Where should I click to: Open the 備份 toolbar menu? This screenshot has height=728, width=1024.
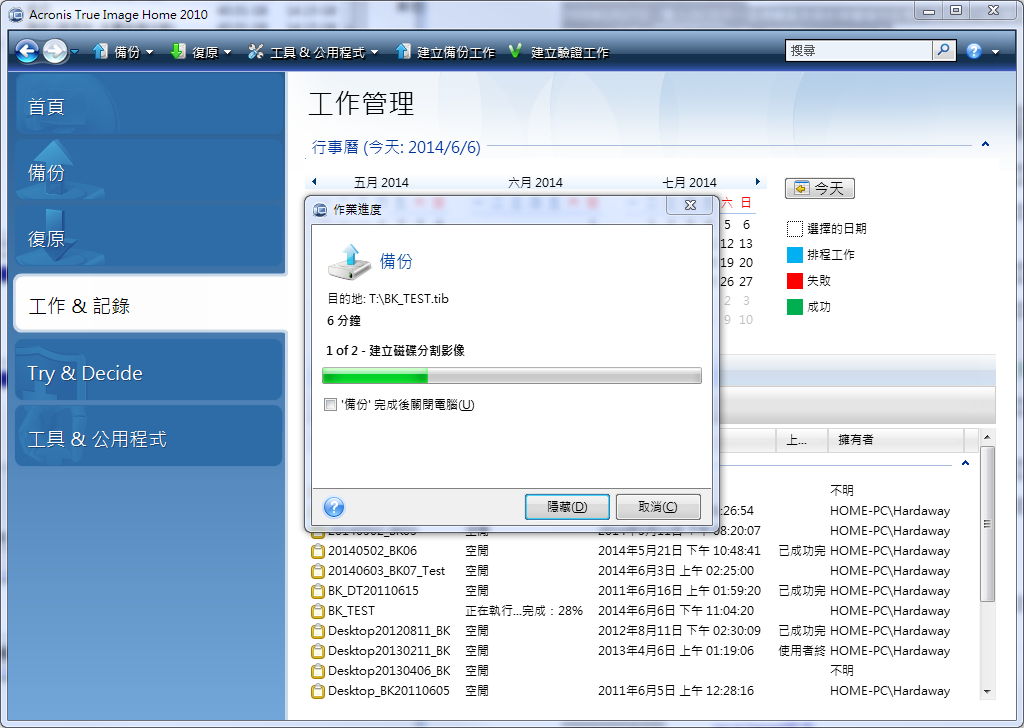pos(123,52)
